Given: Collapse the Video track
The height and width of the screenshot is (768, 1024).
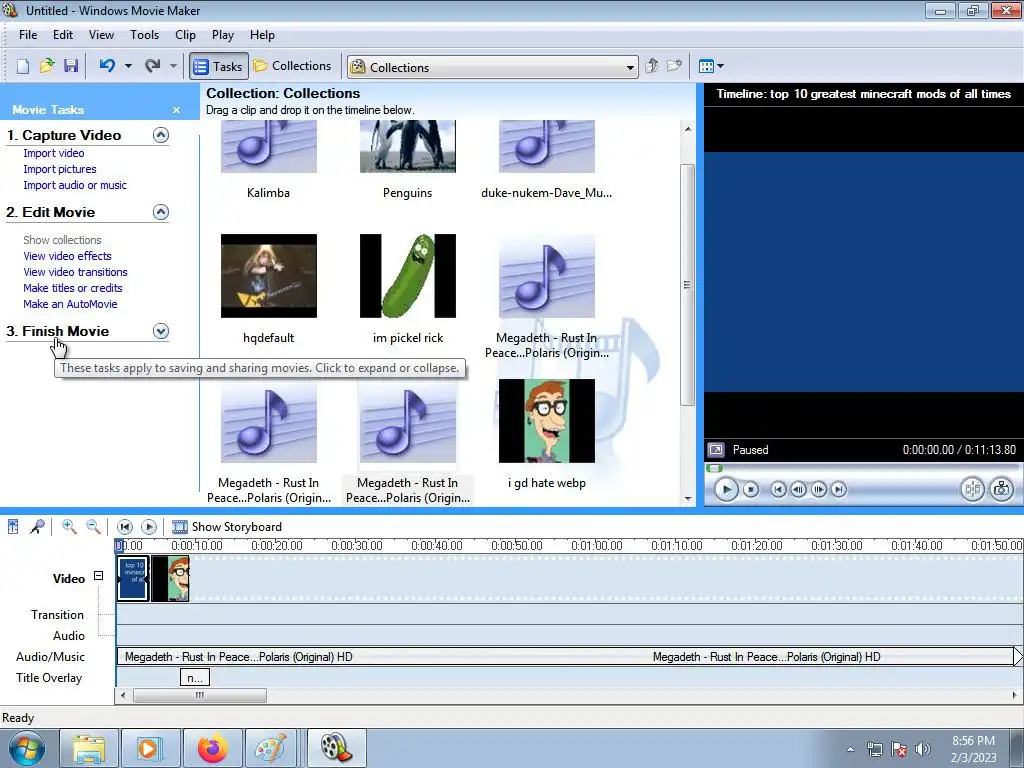Looking at the screenshot, I should [98, 576].
